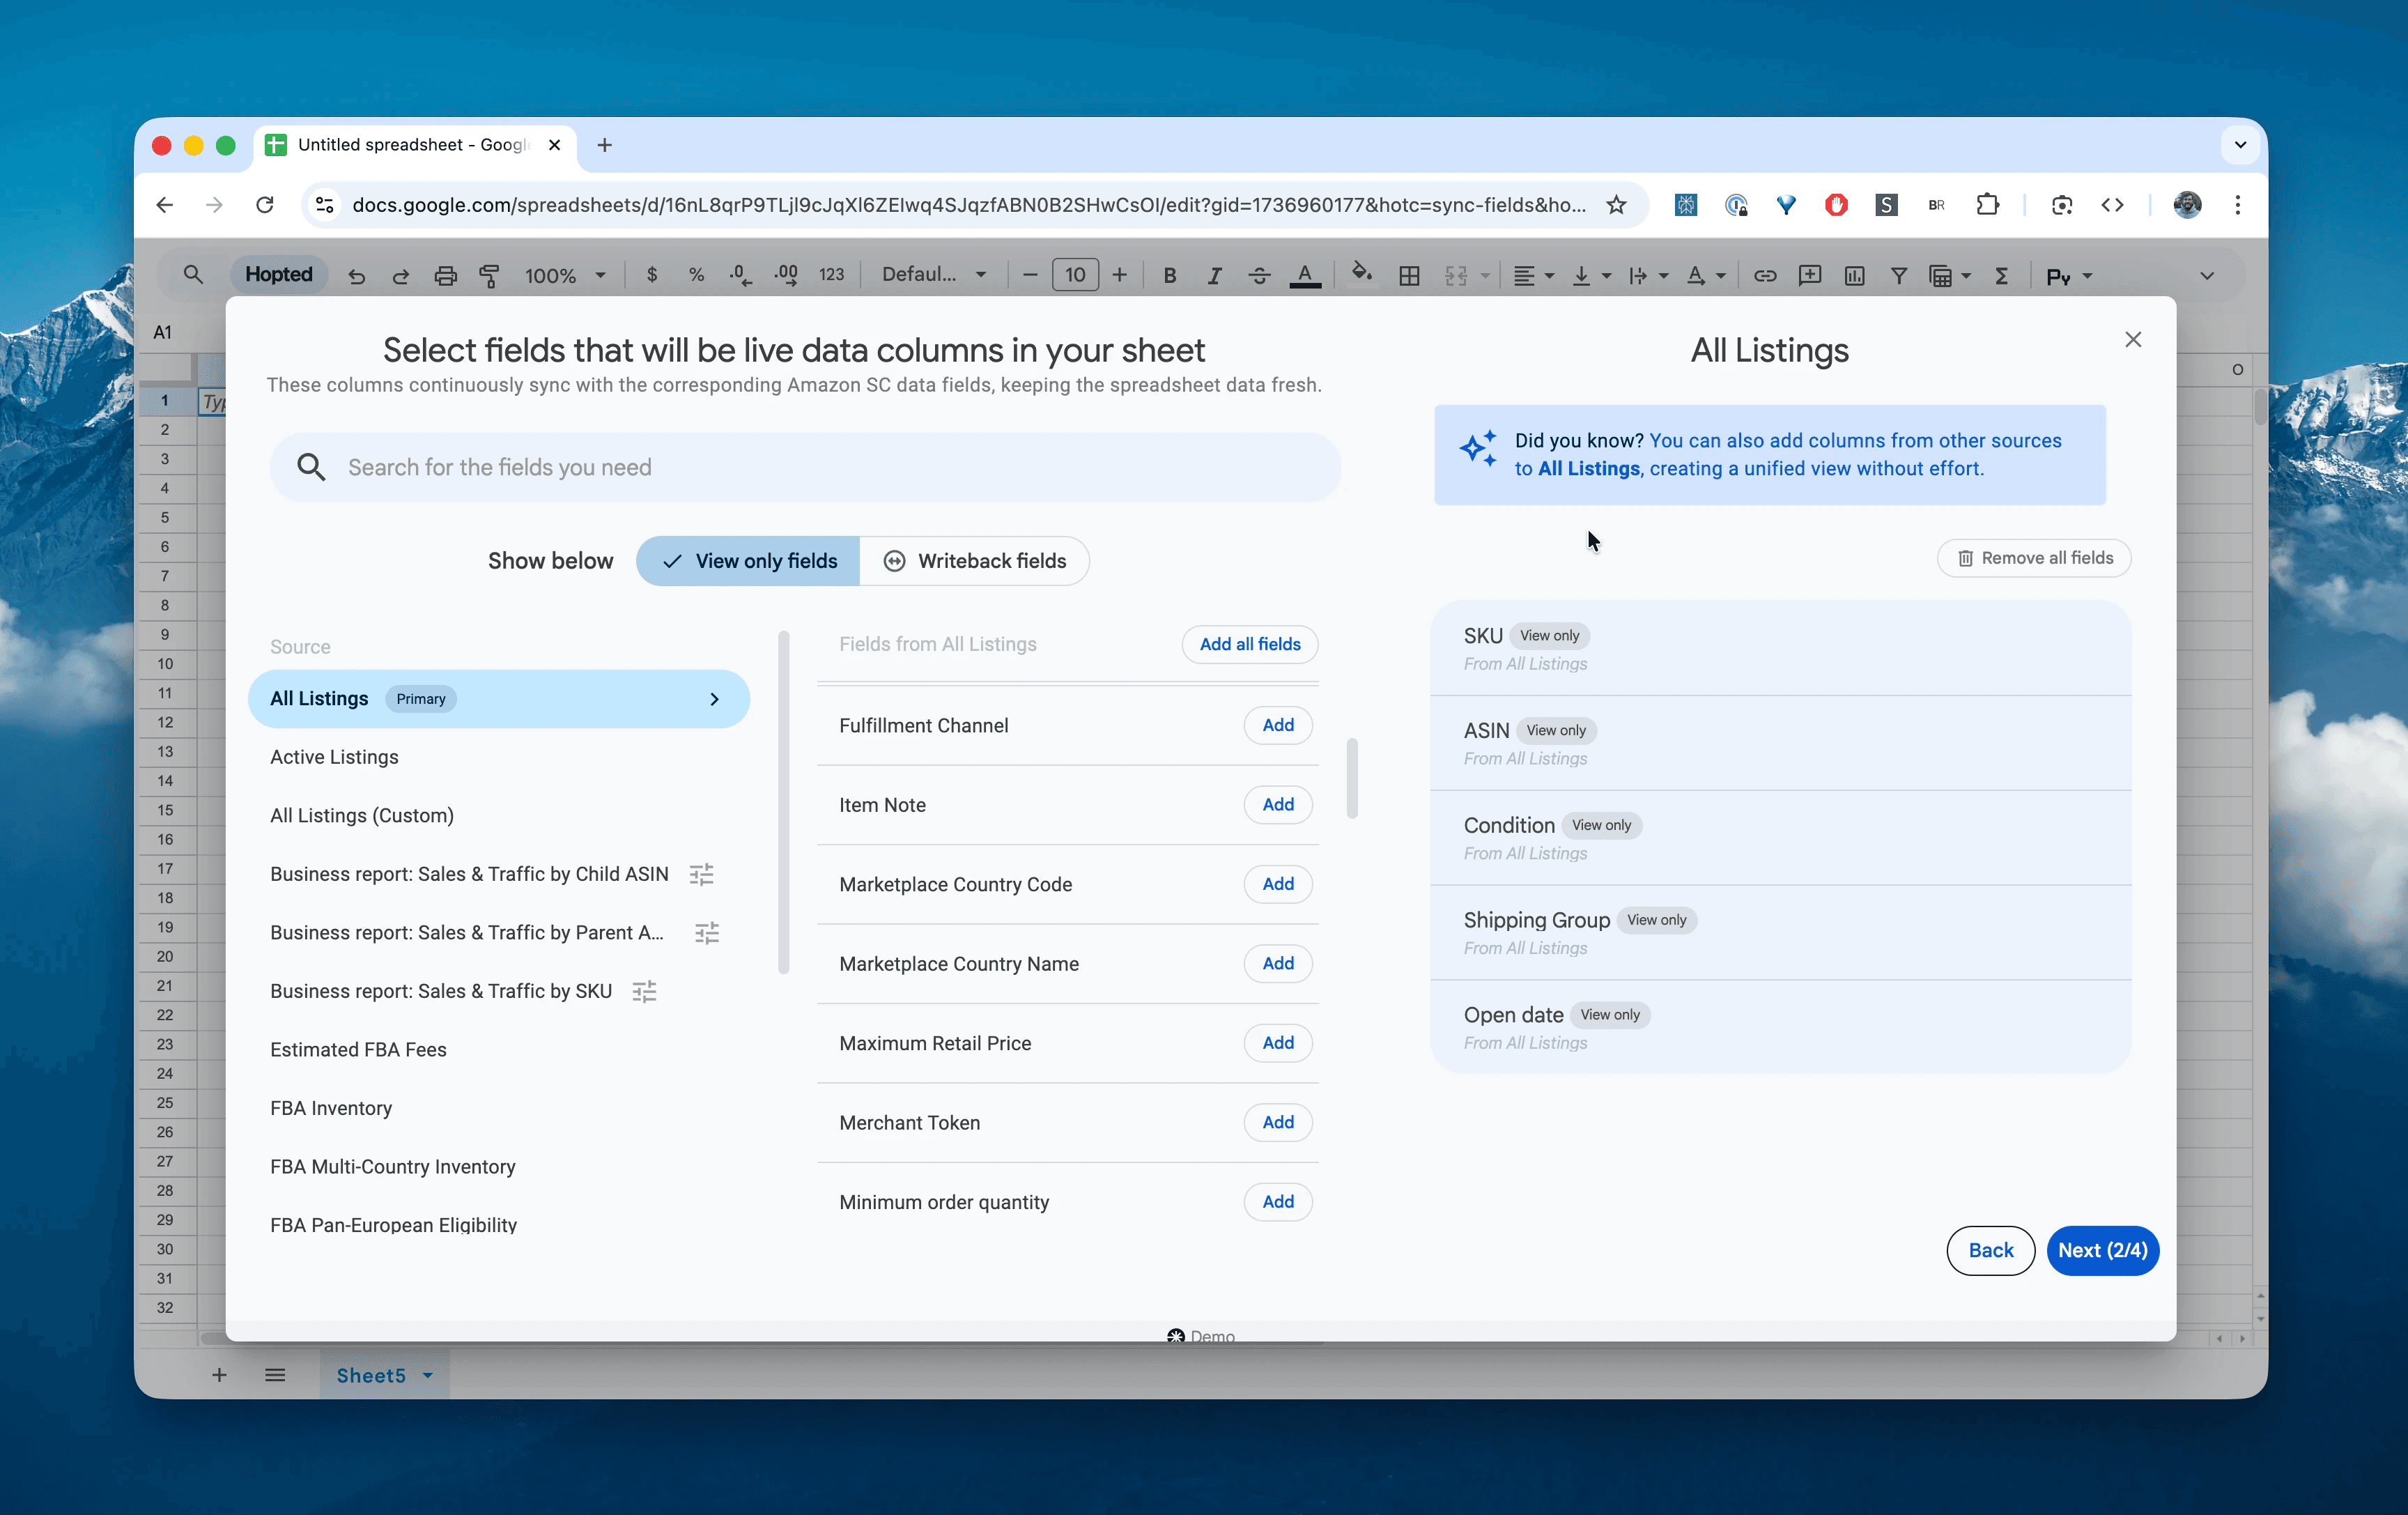Viewport: 2408px width, 1515px height.
Task: Click the font size 10 box
Action: tap(1075, 275)
